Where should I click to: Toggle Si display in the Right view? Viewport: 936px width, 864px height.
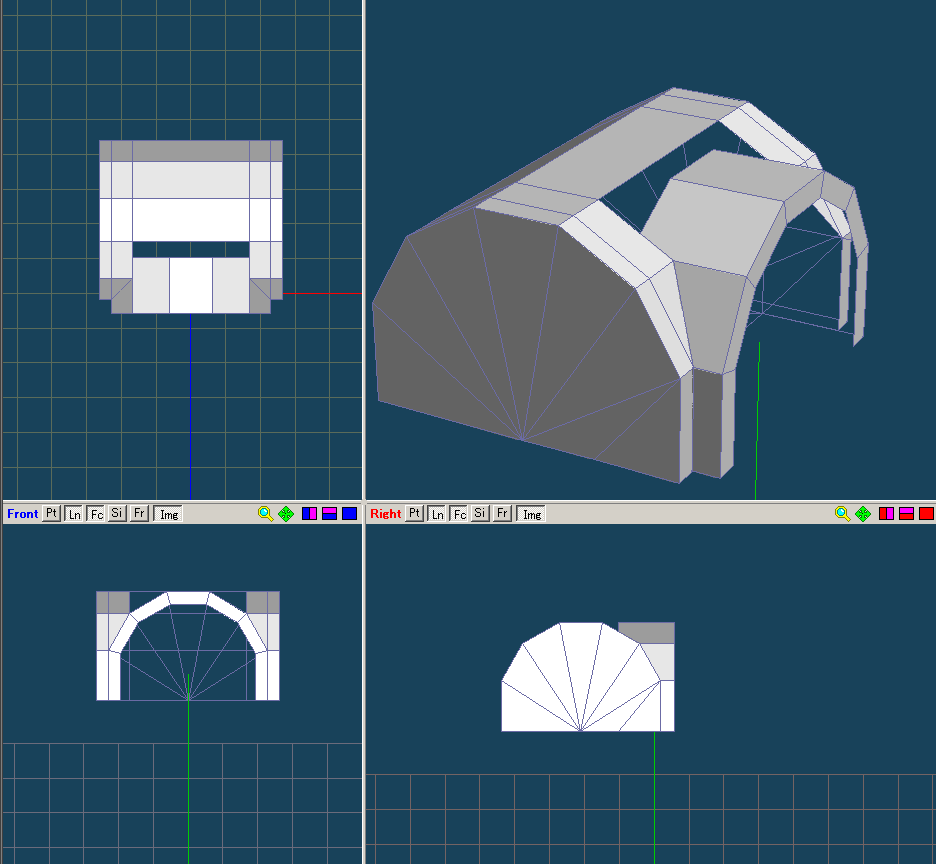pyautogui.click(x=481, y=514)
